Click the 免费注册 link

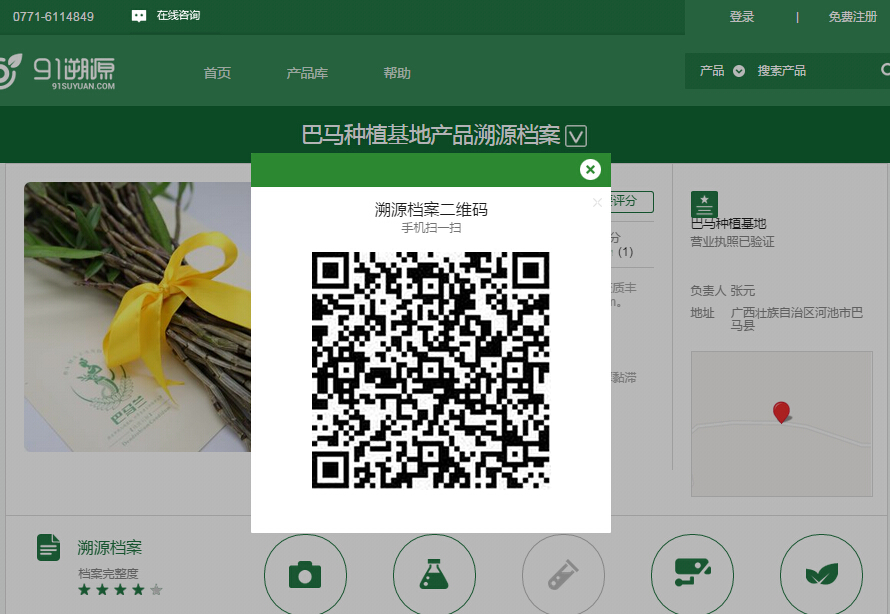852,17
